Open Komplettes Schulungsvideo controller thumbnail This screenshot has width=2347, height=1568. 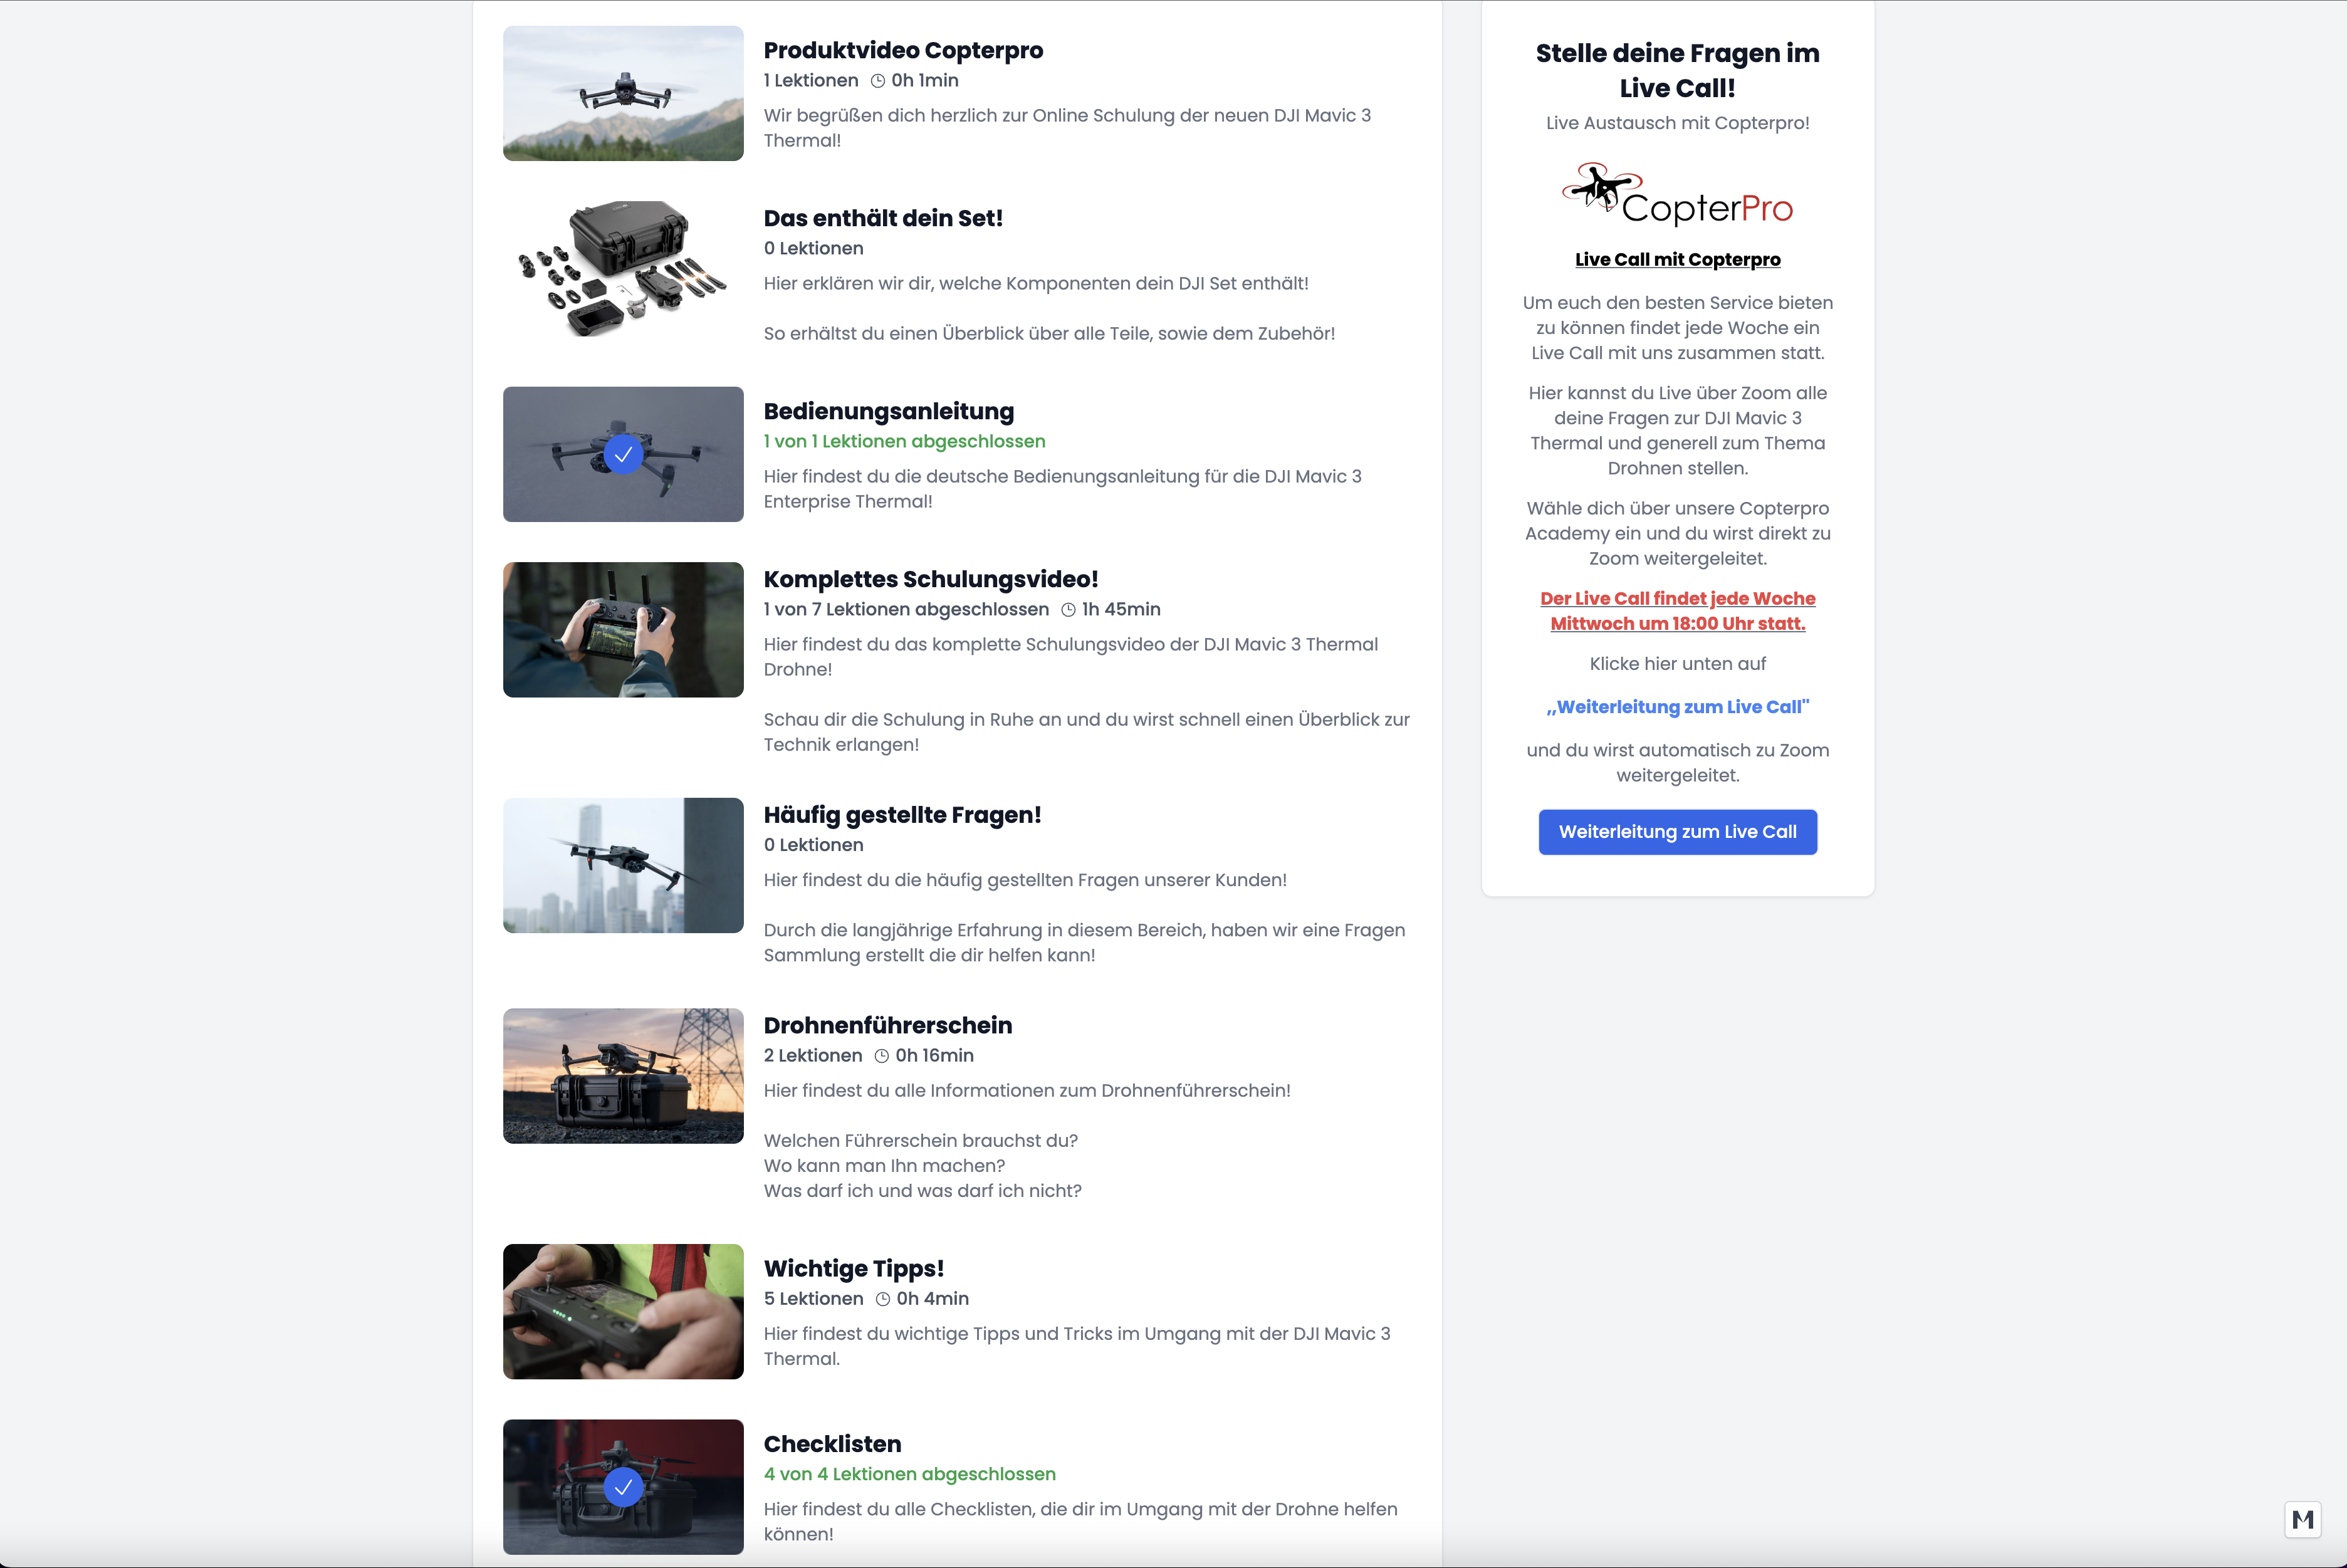(623, 630)
